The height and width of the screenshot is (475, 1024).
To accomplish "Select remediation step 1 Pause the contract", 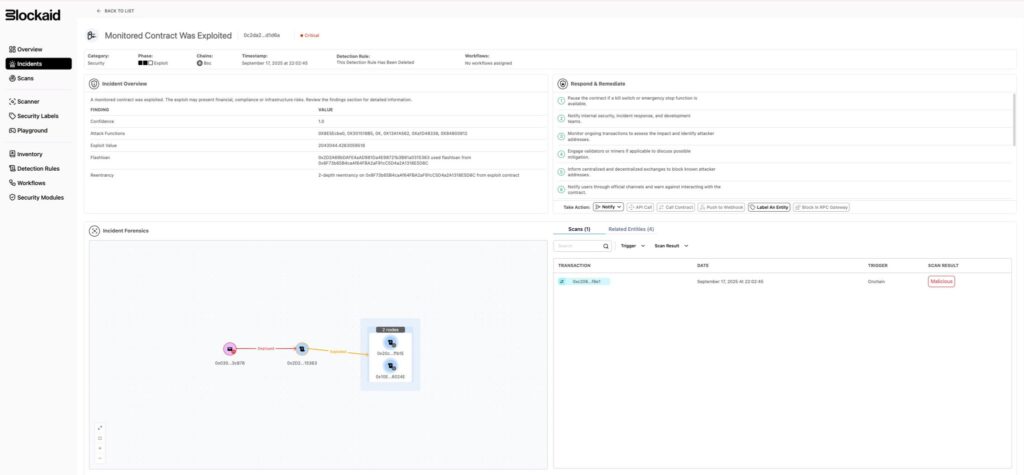I will click(x=783, y=100).
